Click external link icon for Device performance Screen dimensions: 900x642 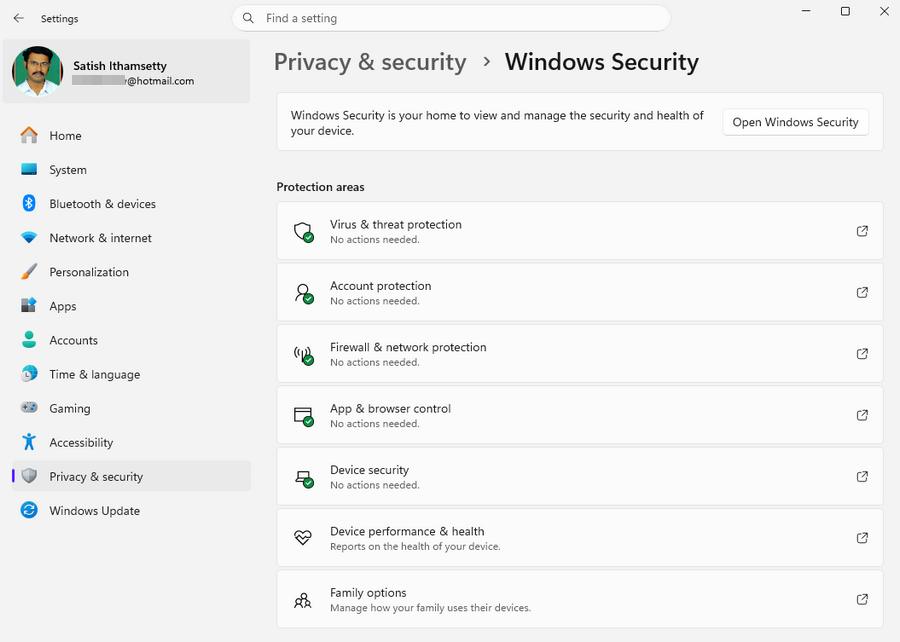tap(862, 538)
